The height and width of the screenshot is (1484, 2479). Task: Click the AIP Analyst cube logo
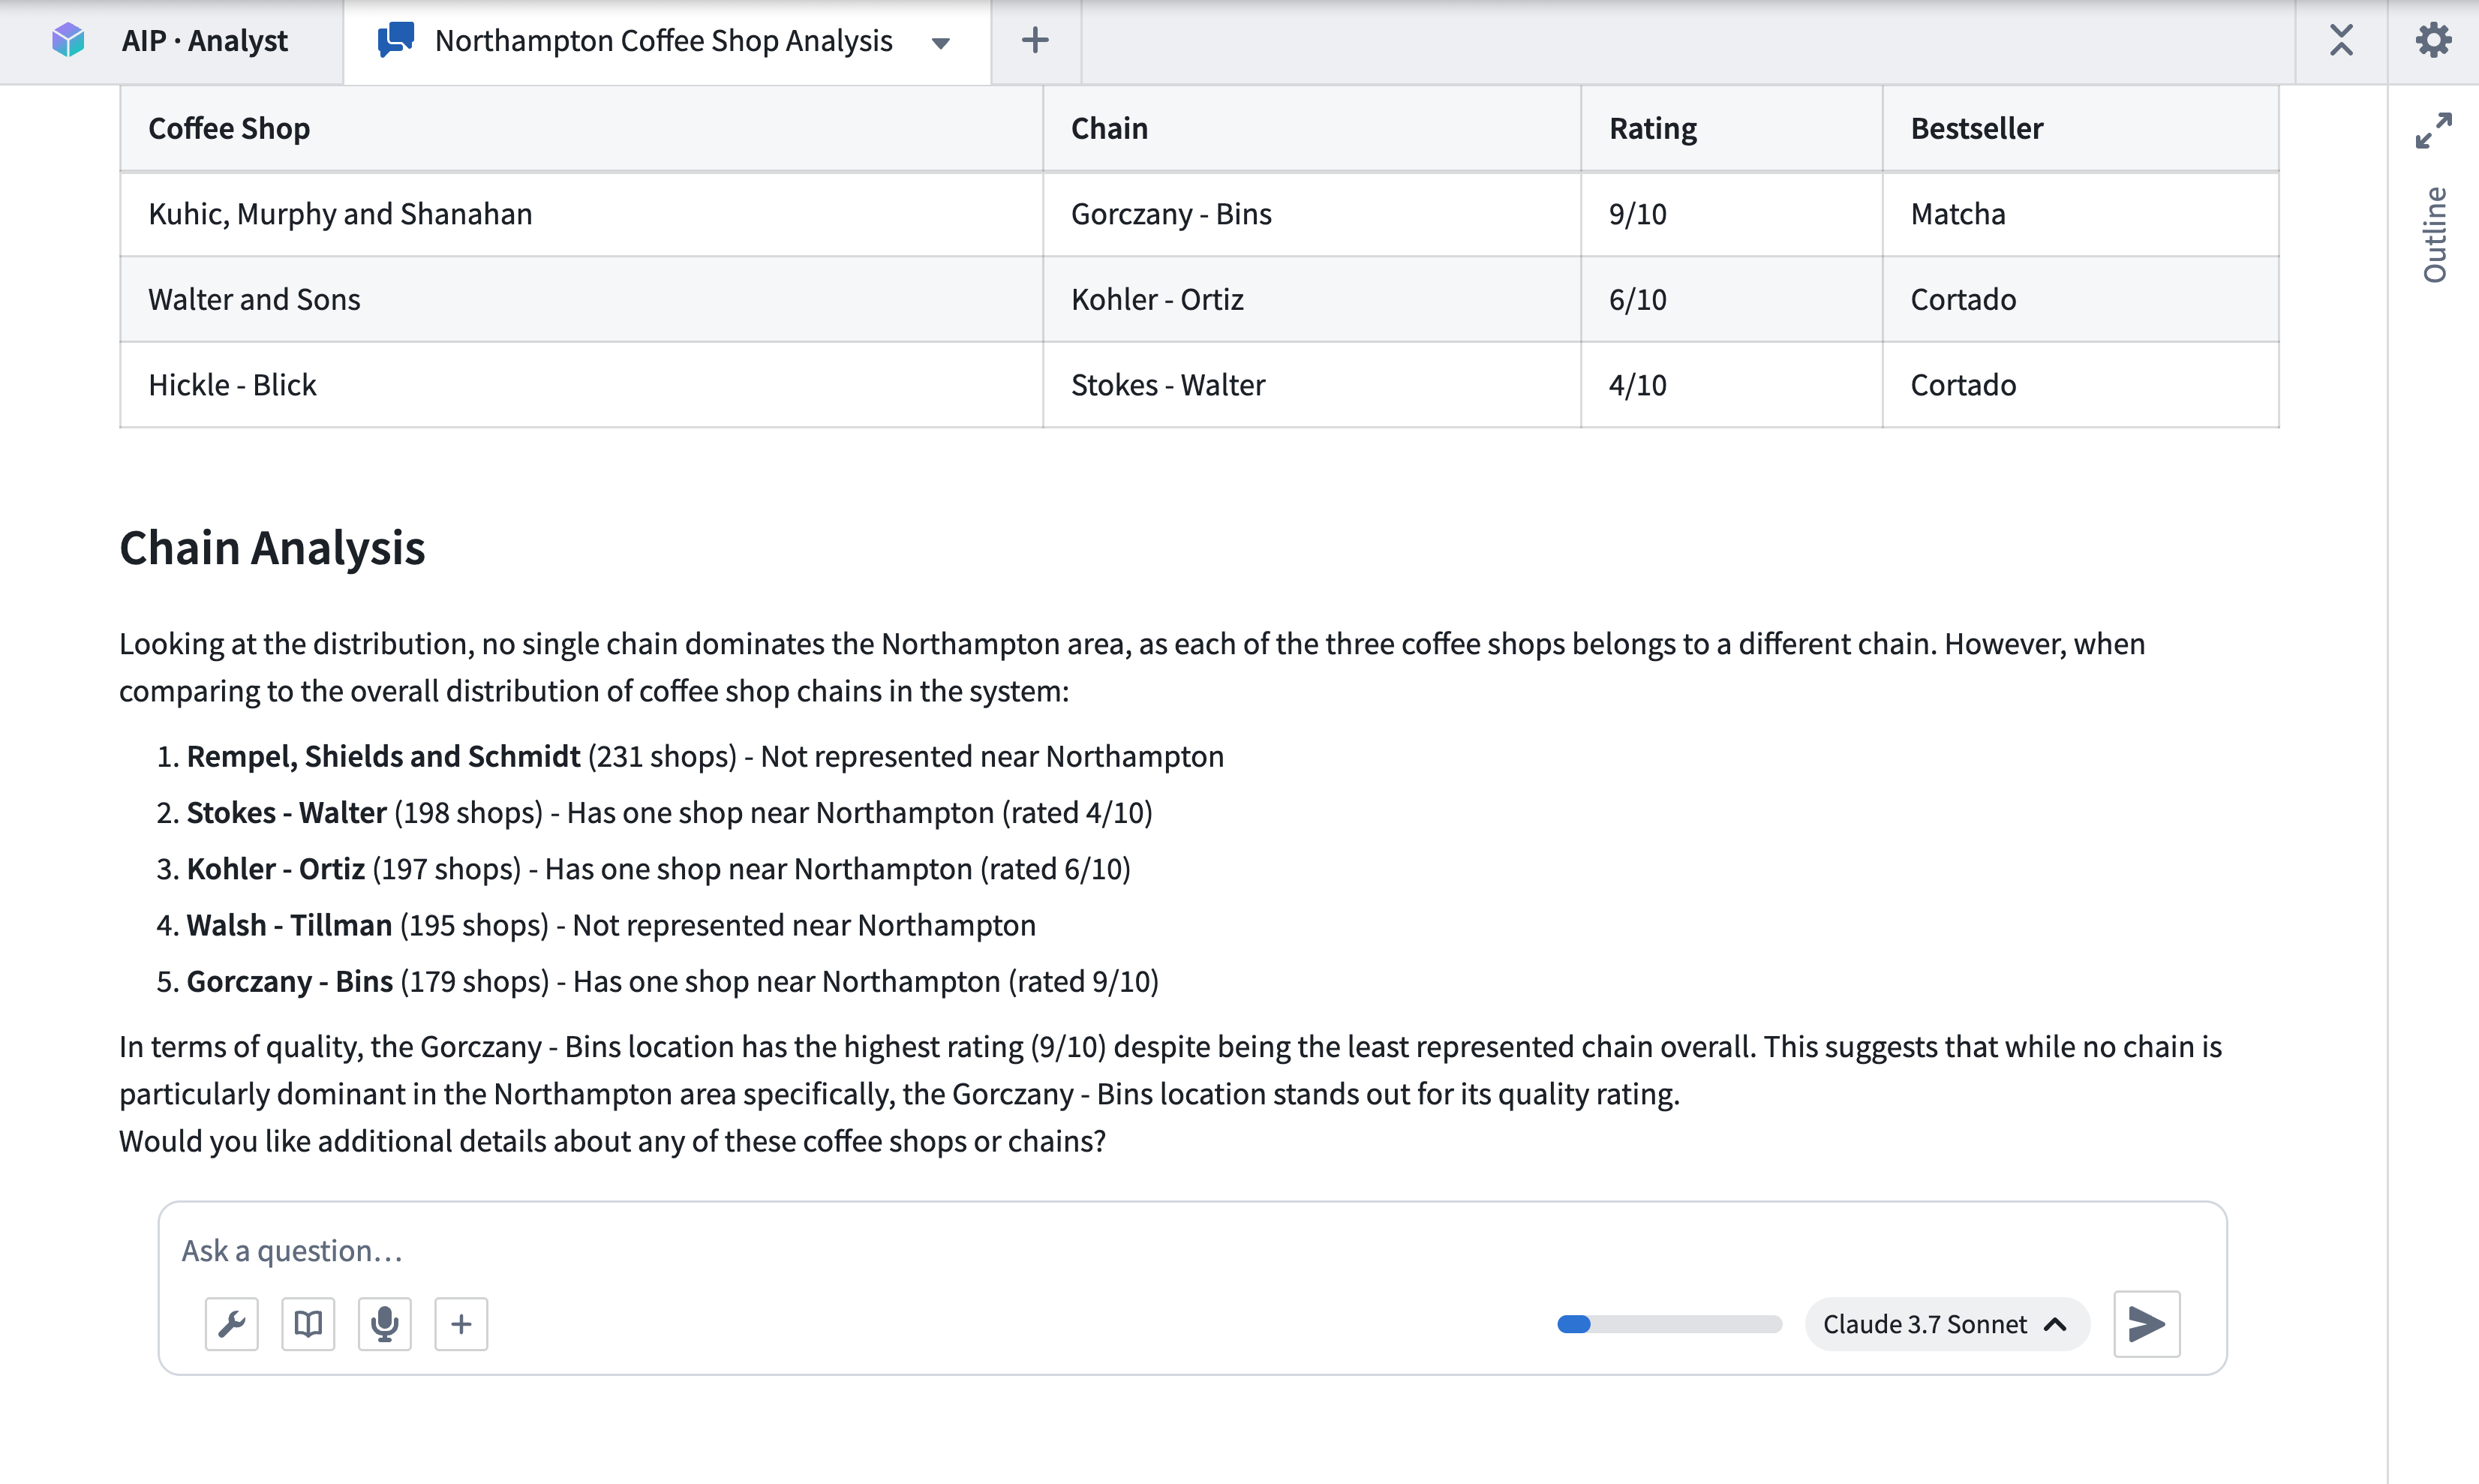[67, 41]
